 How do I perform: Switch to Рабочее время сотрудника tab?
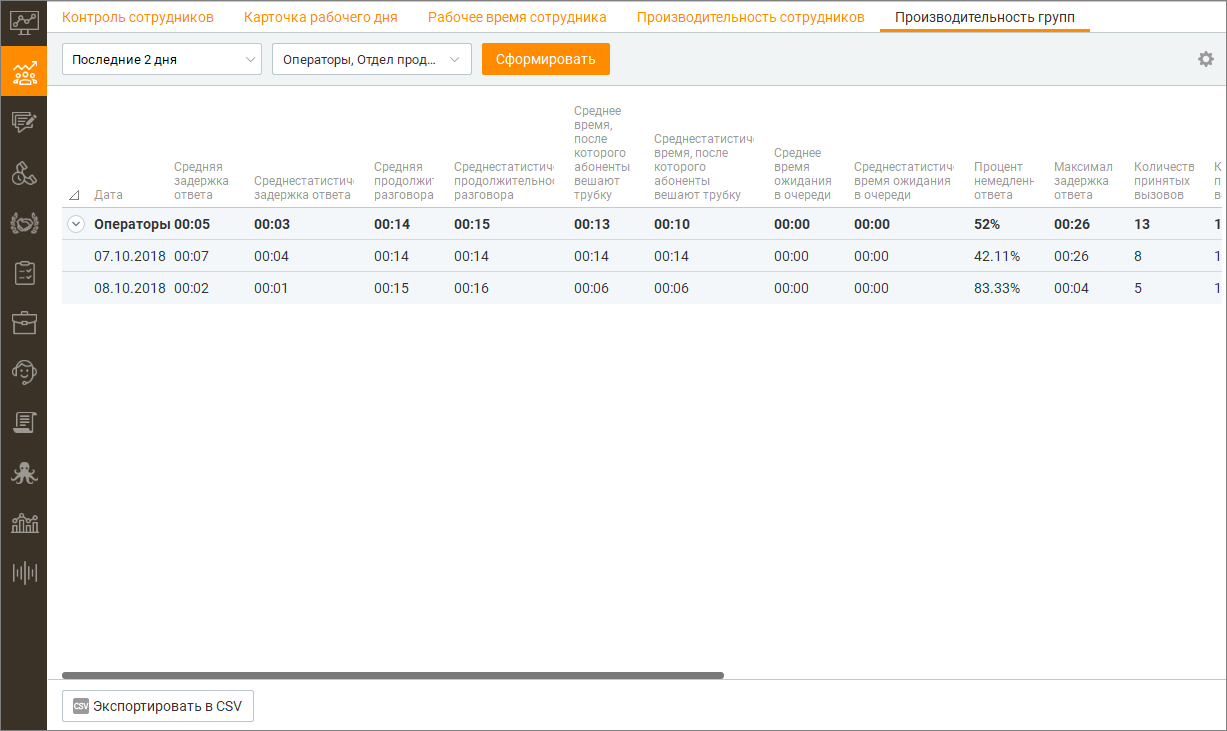(x=517, y=17)
